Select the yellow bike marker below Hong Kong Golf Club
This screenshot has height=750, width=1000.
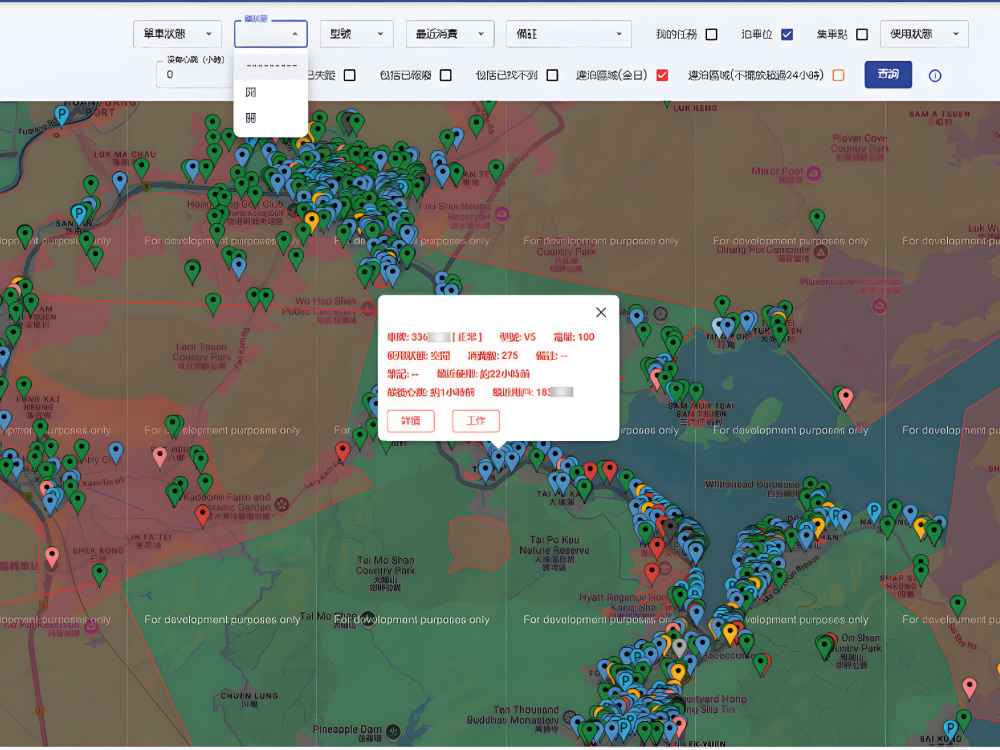pyautogui.click(x=311, y=221)
